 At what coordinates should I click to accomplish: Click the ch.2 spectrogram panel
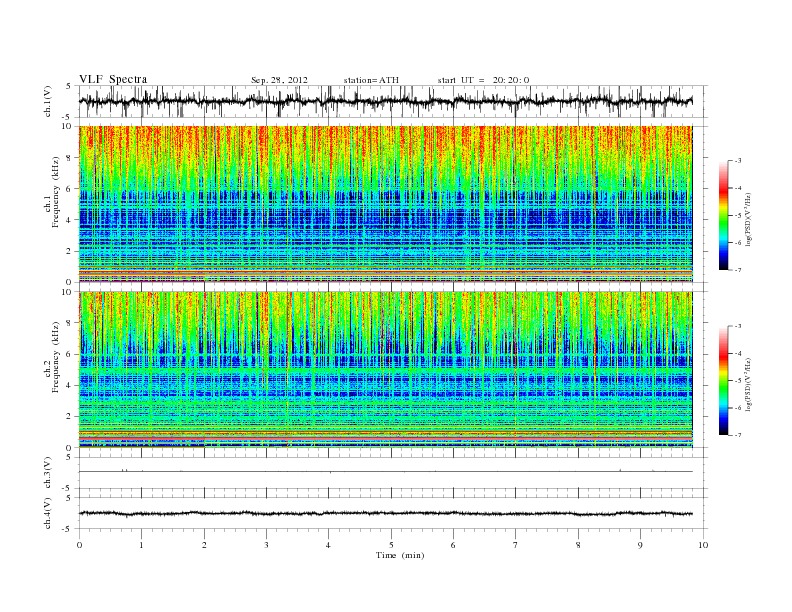[x=386, y=370]
